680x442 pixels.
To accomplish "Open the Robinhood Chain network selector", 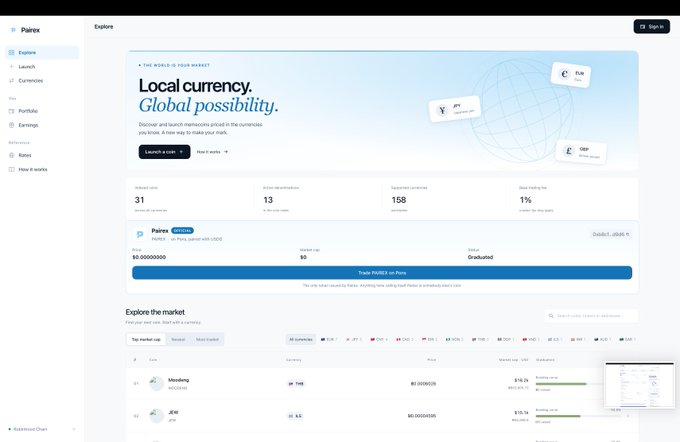I will click(x=42, y=429).
